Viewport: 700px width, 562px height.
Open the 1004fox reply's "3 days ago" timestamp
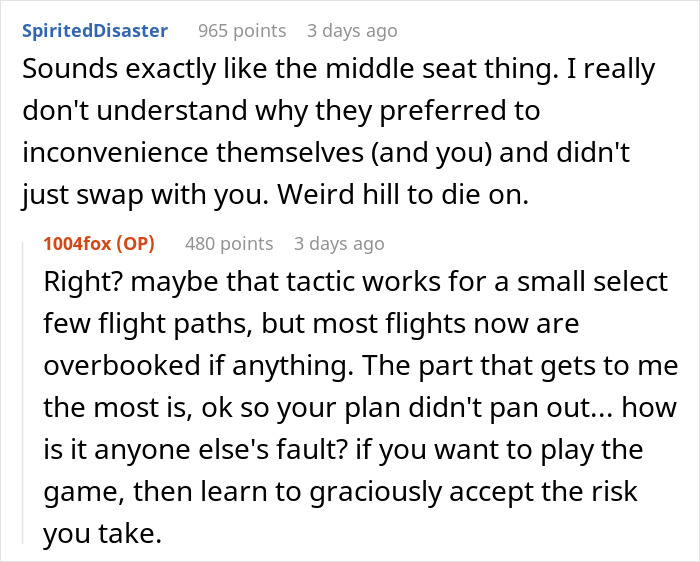pos(339,244)
